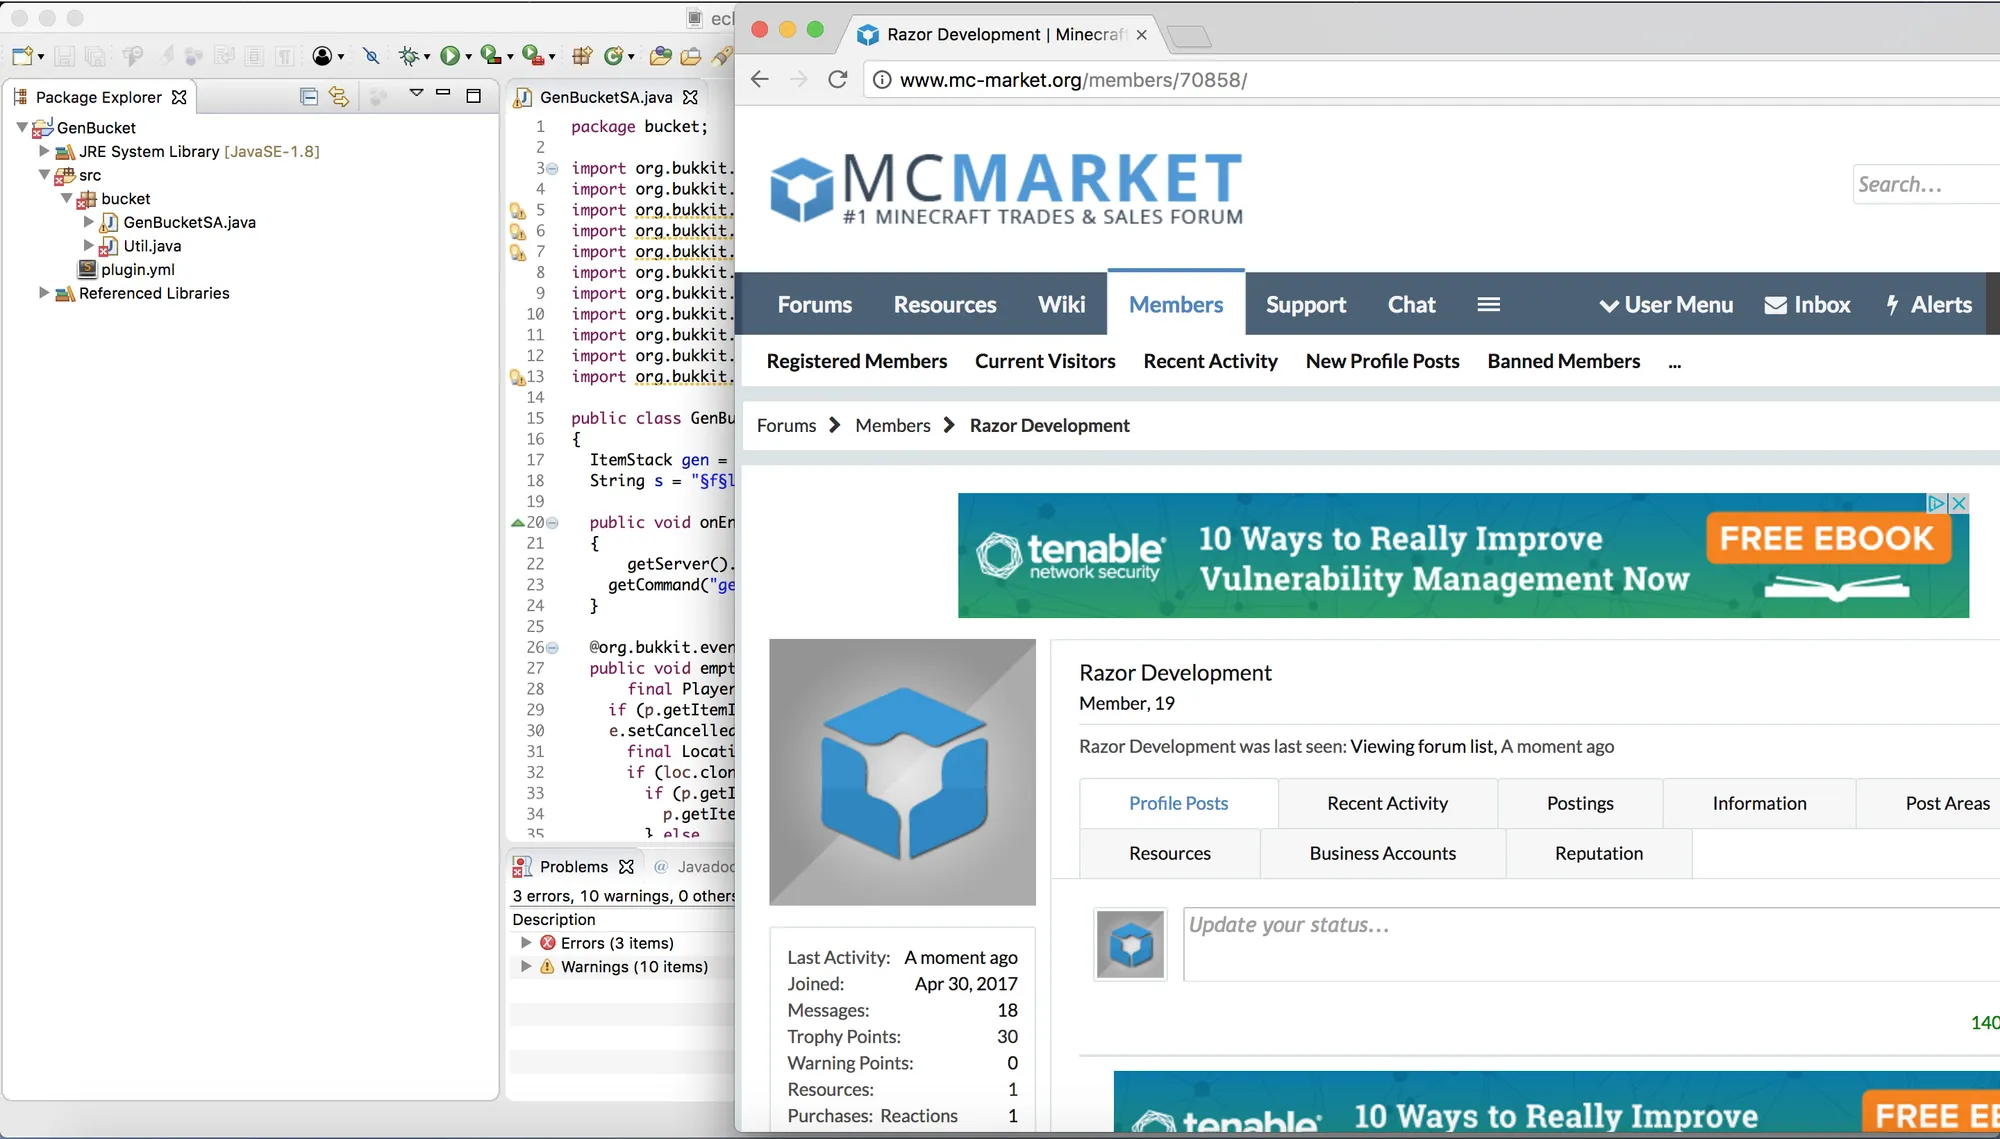Reload the MC-Market page

[838, 79]
